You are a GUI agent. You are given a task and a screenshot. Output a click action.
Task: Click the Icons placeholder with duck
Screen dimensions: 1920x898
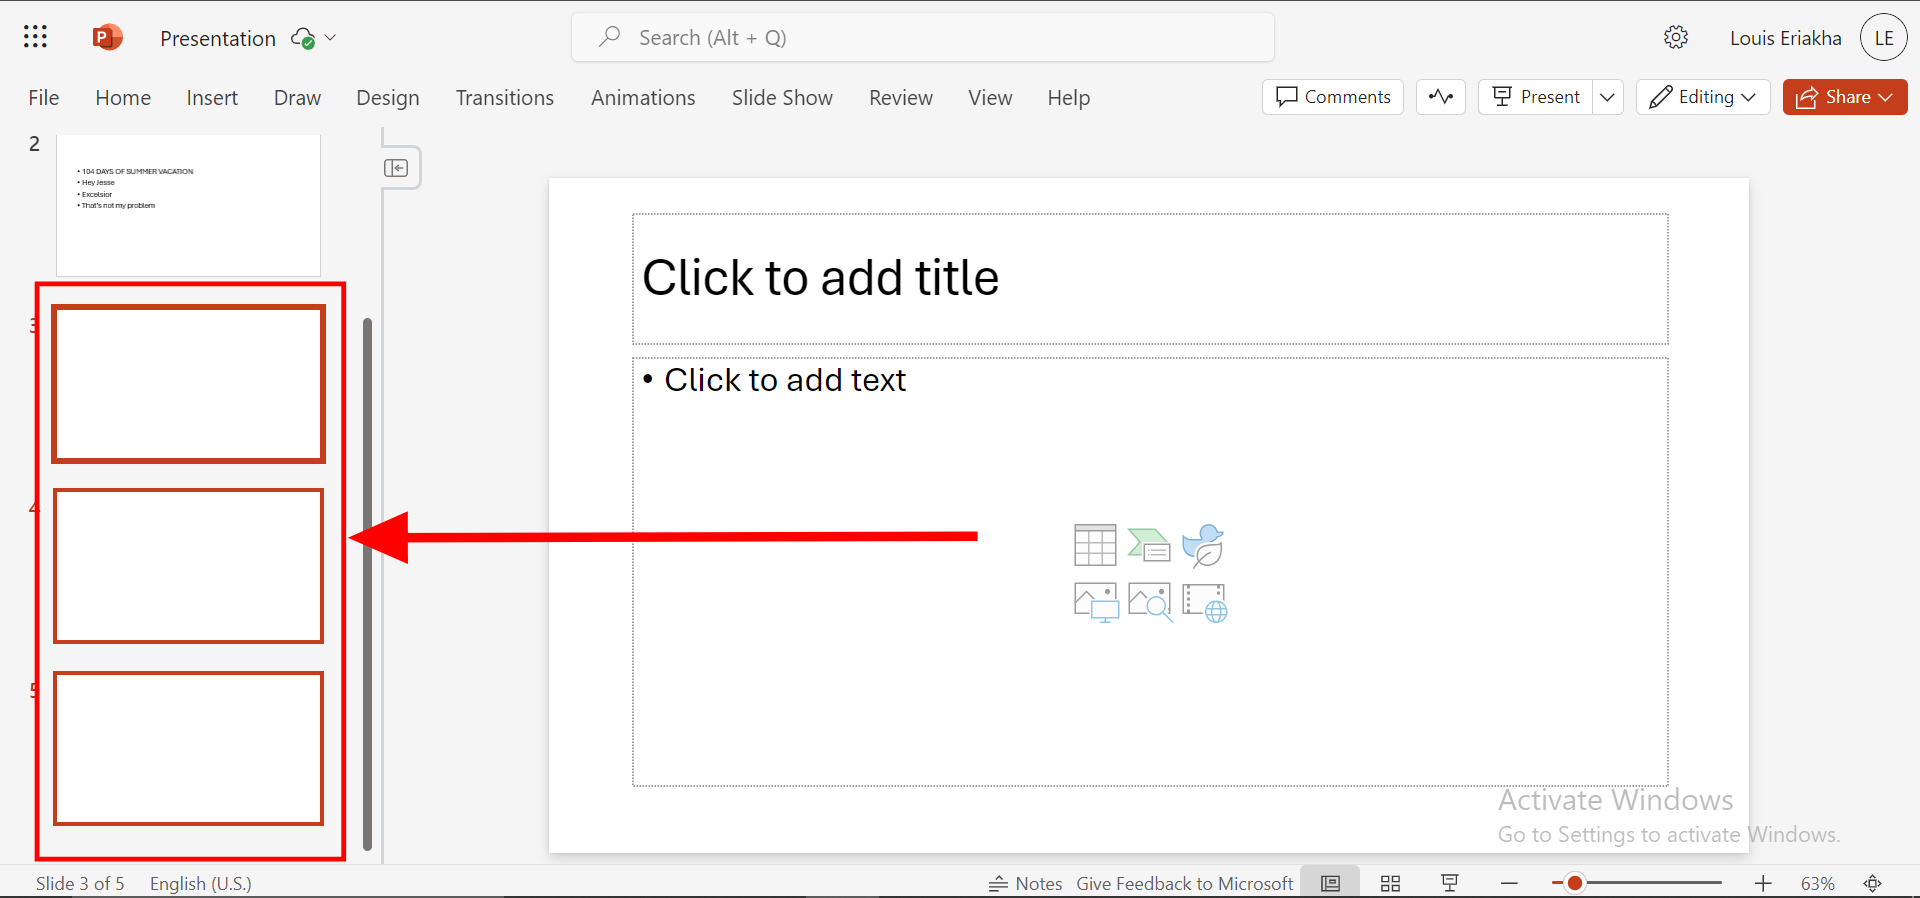[x=1203, y=545]
